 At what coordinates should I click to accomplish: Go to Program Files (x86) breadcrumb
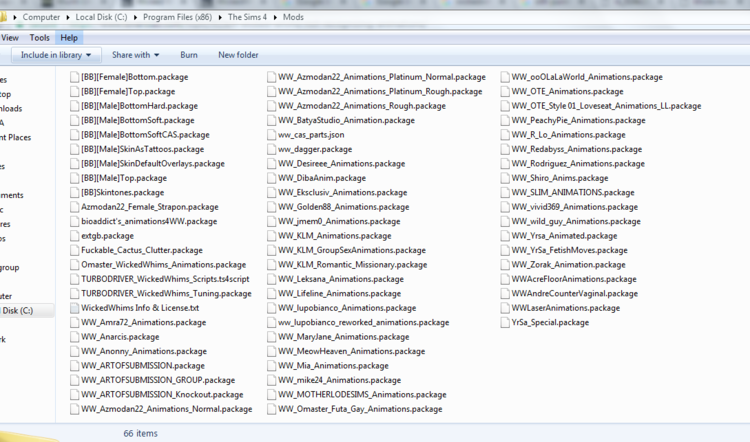tap(177, 17)
